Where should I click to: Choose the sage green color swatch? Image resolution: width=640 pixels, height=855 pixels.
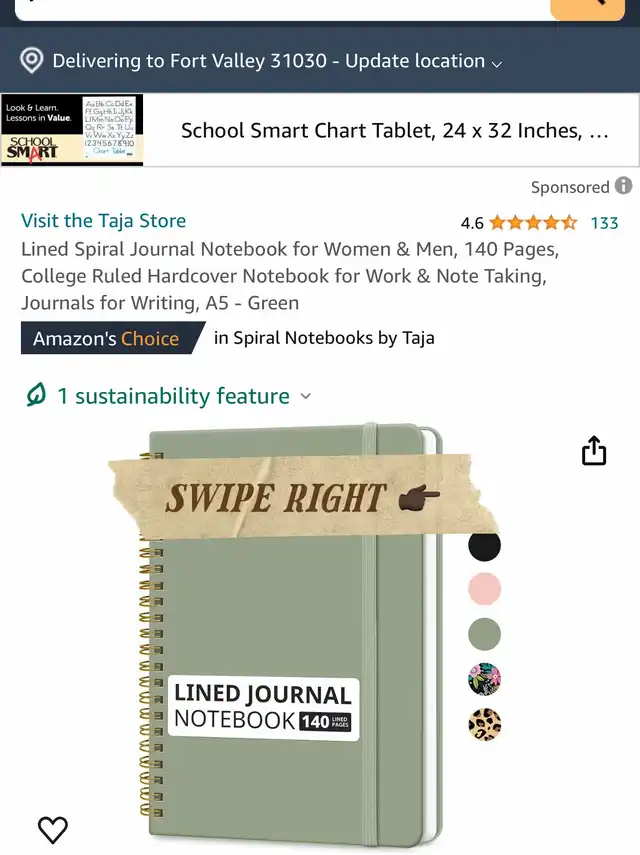click(484, 634)
